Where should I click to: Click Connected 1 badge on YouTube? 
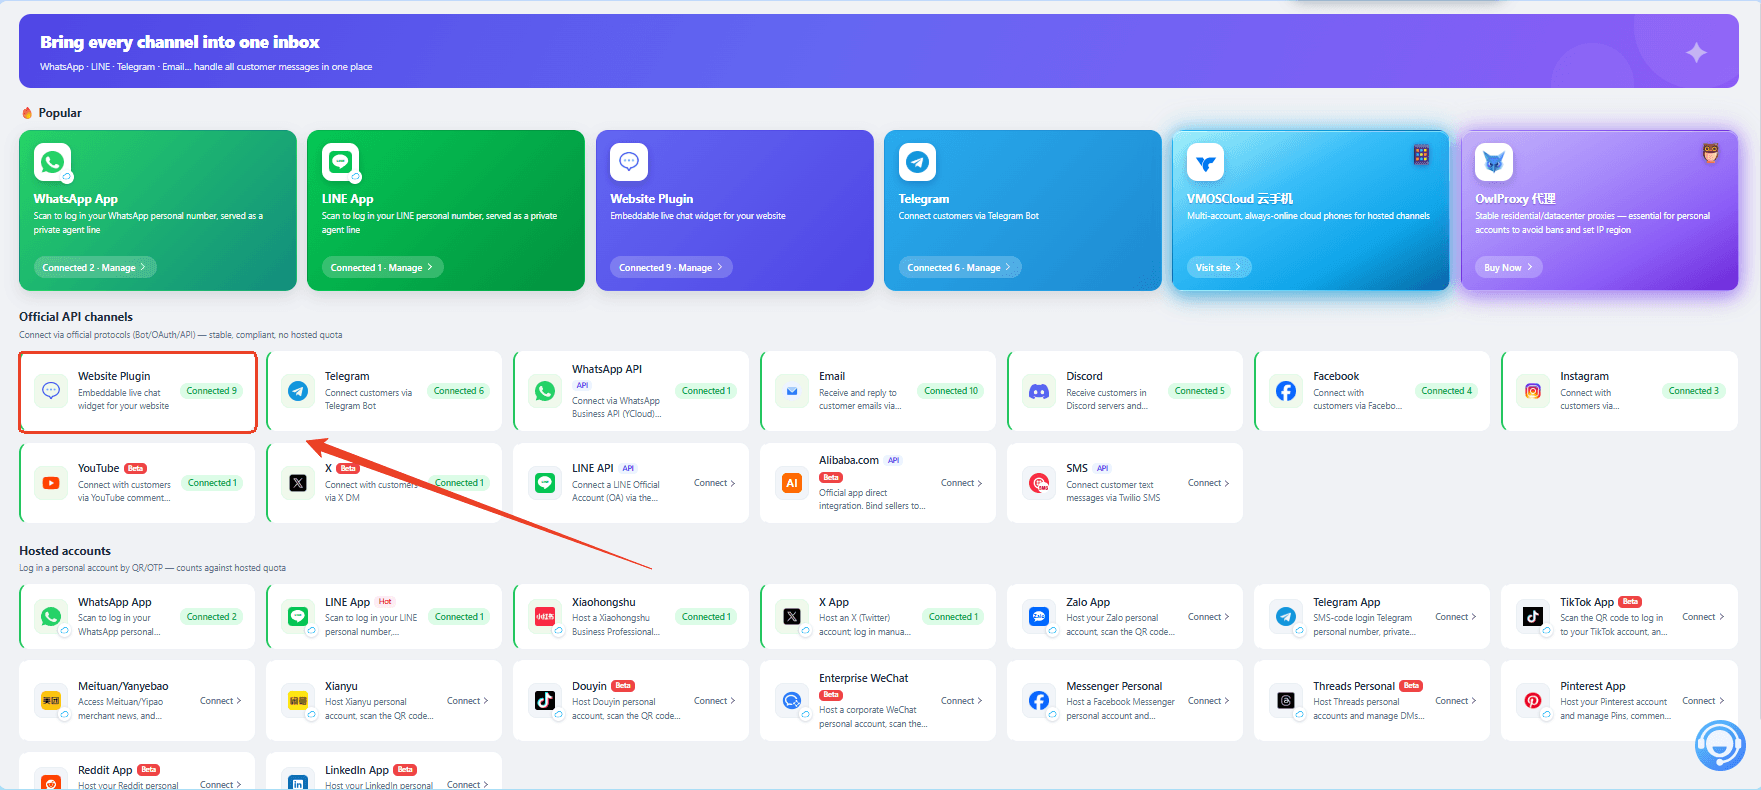coord(212,483)
